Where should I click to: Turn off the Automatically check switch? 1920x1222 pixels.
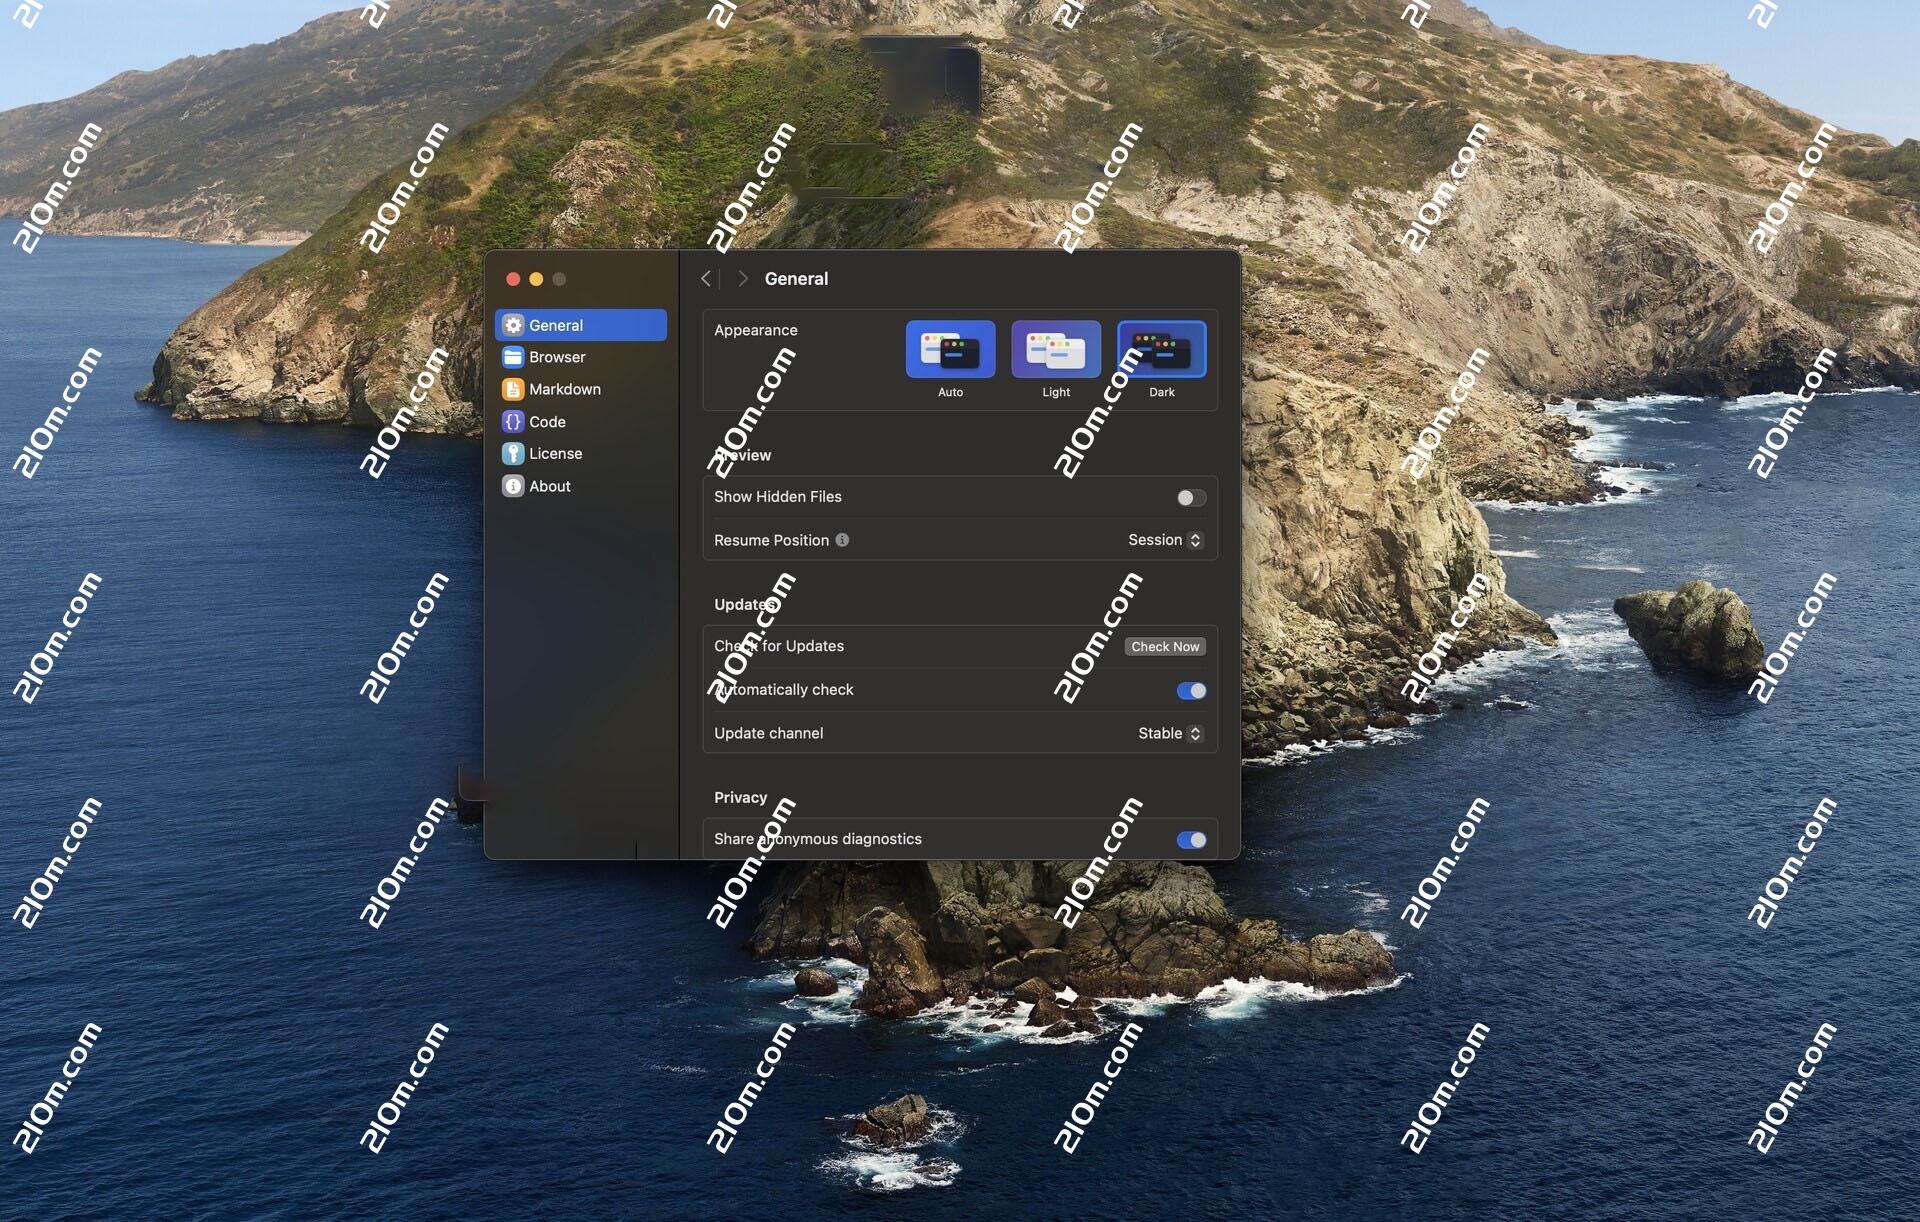pos(1191,691)
